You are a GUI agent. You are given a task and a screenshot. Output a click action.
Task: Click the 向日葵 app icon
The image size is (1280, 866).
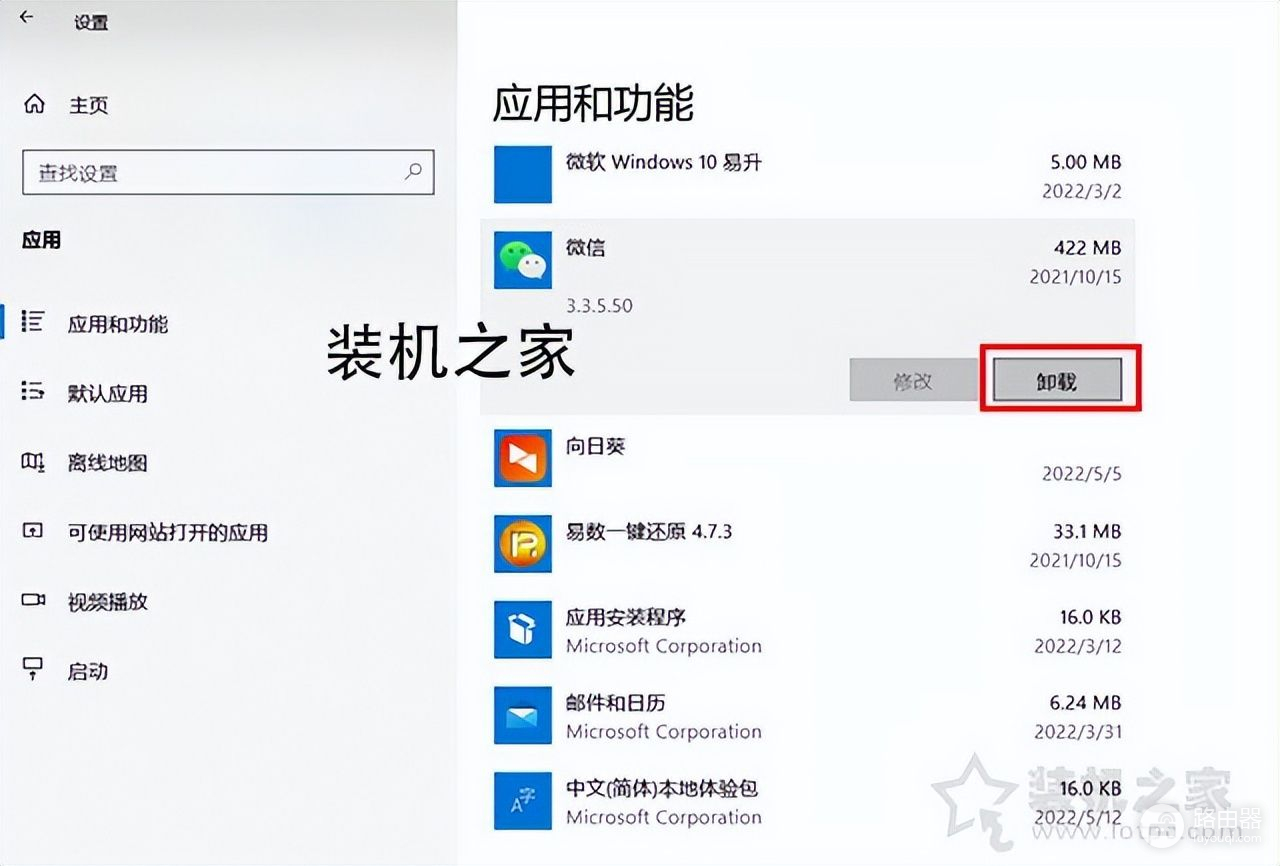click(522, 458)
